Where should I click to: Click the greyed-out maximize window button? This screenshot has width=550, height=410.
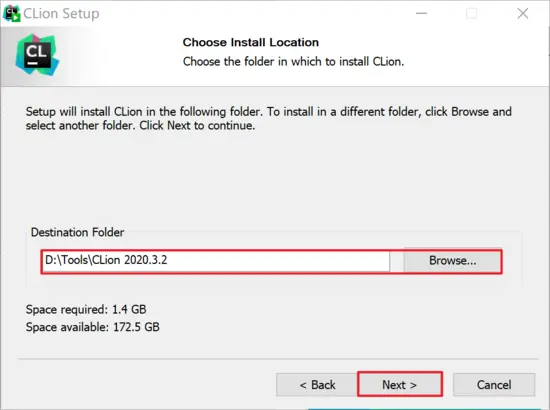[471, 13]
